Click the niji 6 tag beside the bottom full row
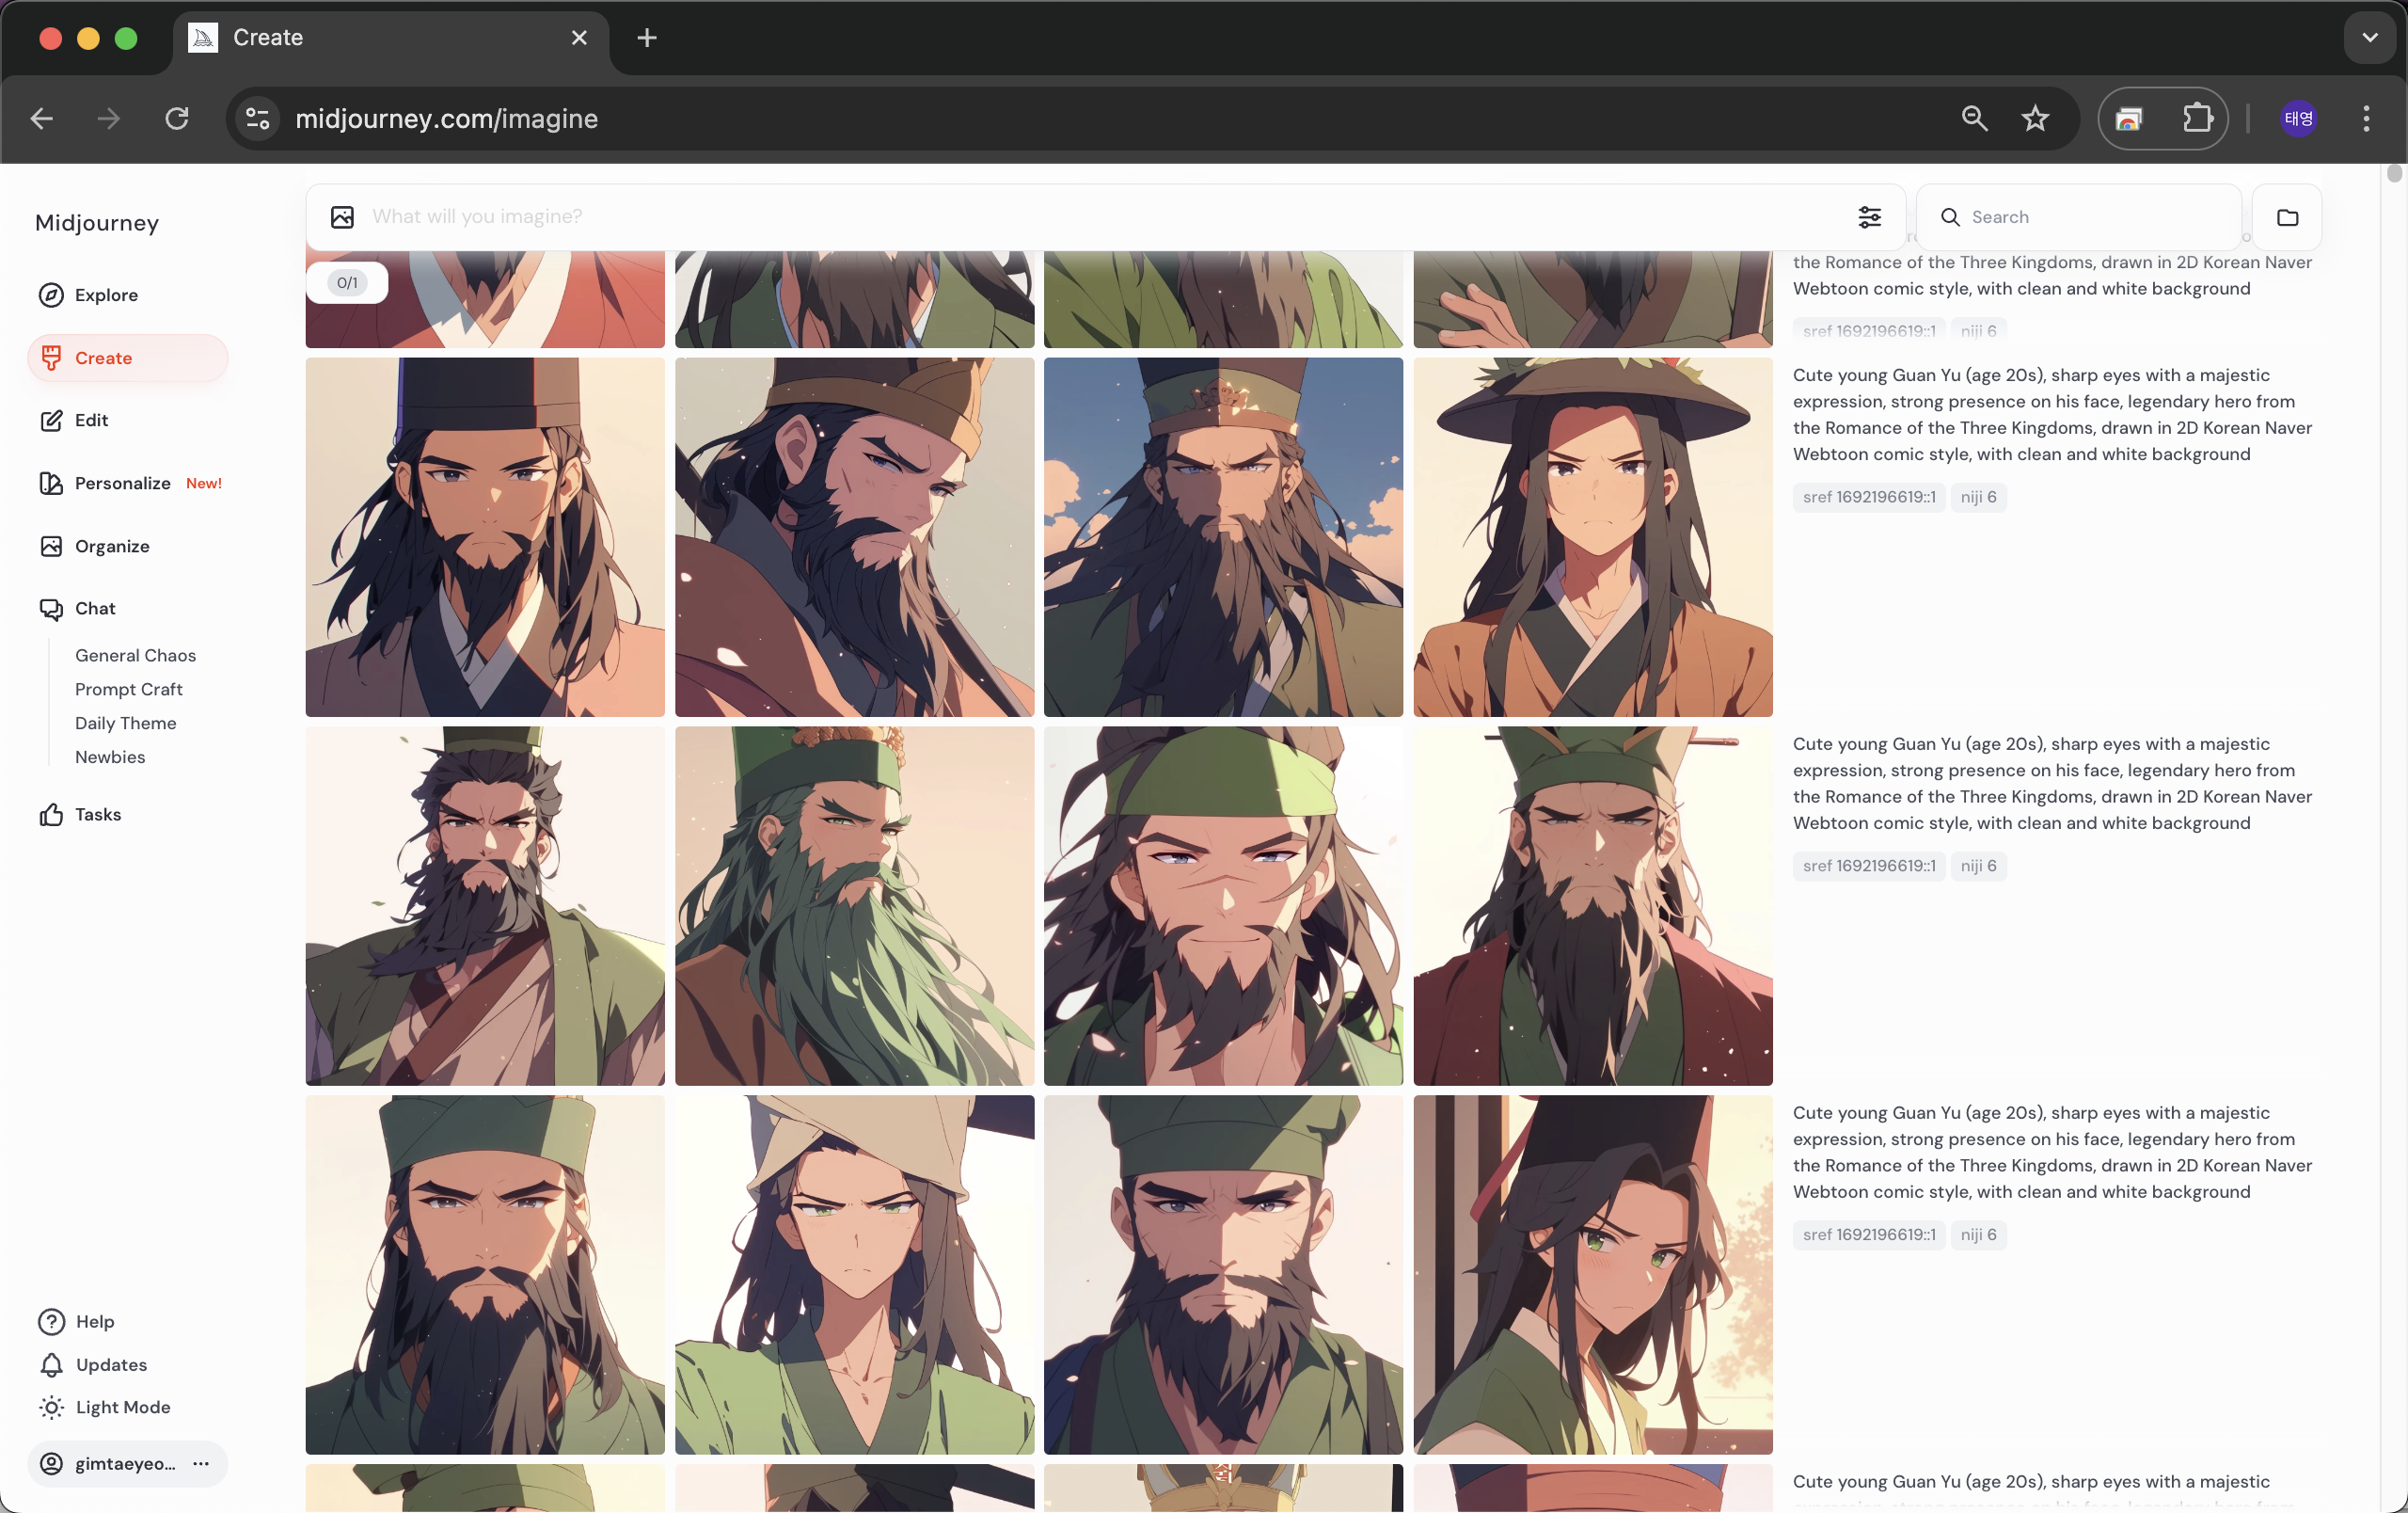This screenshot has width=2408, height=1513. coord(1978,1234)
